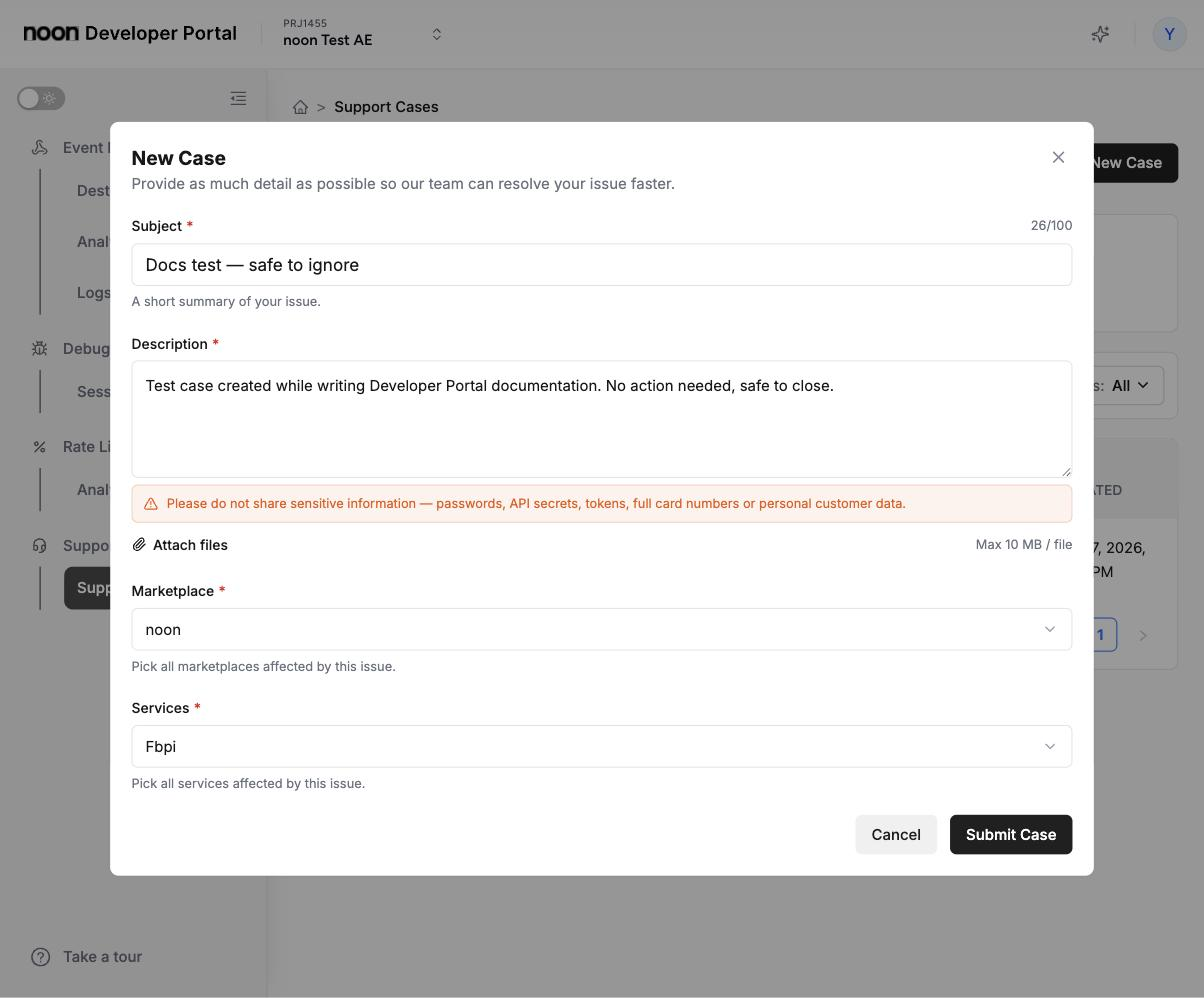Click the Description text area
This screenshot has width=1204, height=998.
(x=601, y=419)
